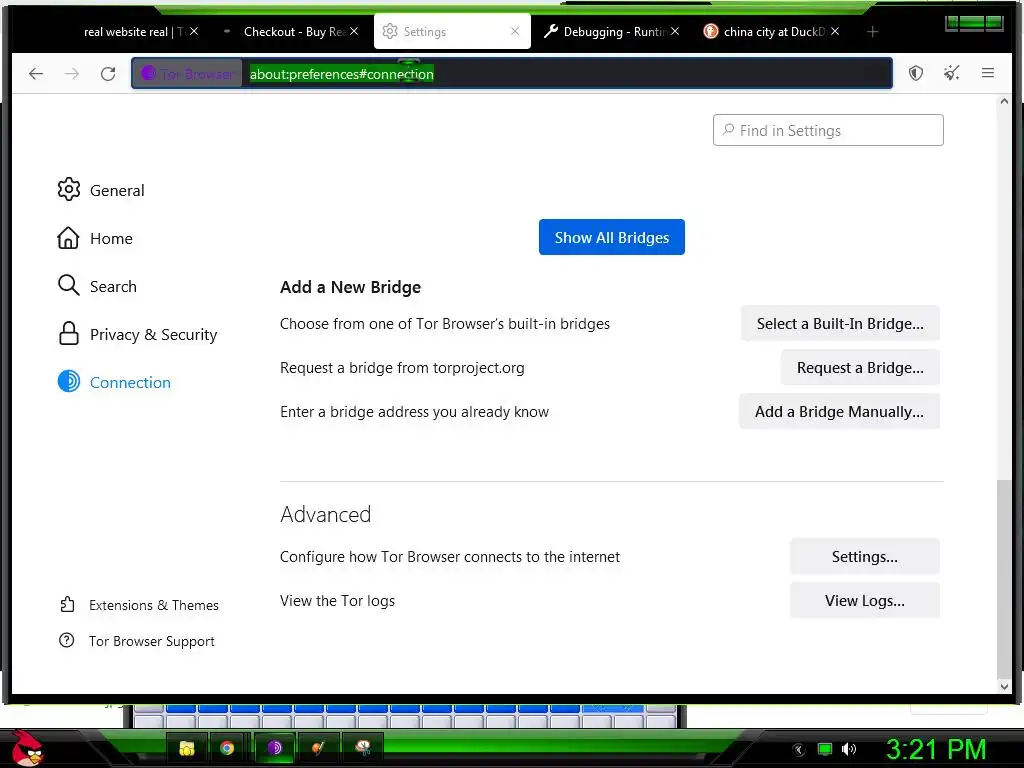Close the china city DuckDuckGo tab

click(x=835, y=31)
